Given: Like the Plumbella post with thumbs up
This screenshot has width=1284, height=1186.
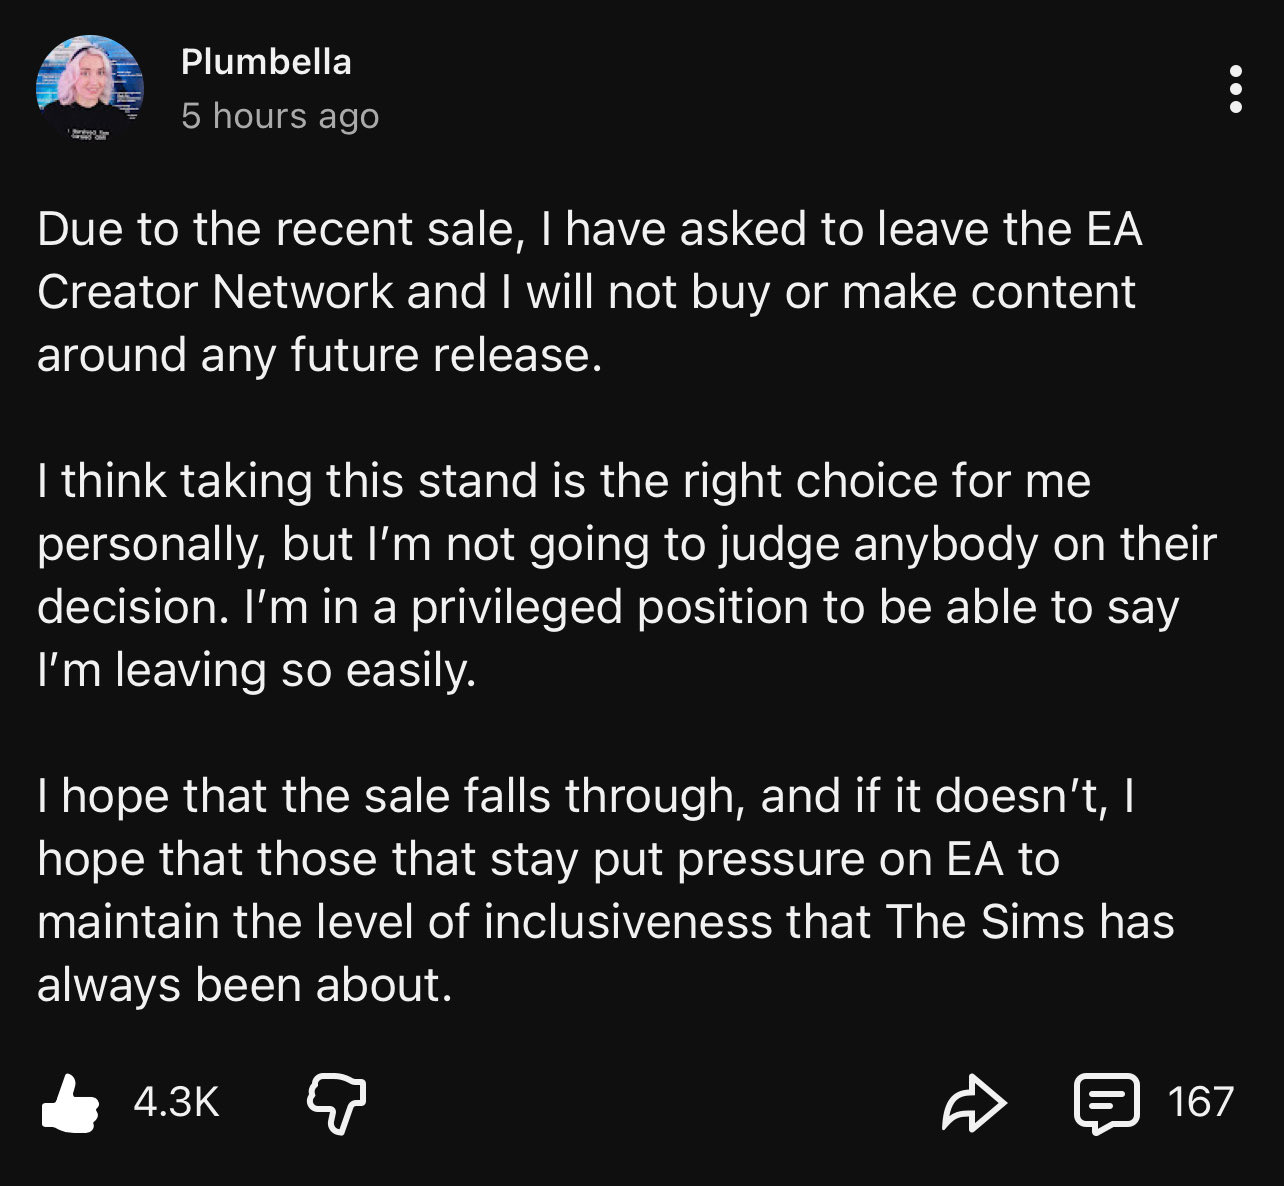Looking at the screenshot, I should [x=70, y=1103].
